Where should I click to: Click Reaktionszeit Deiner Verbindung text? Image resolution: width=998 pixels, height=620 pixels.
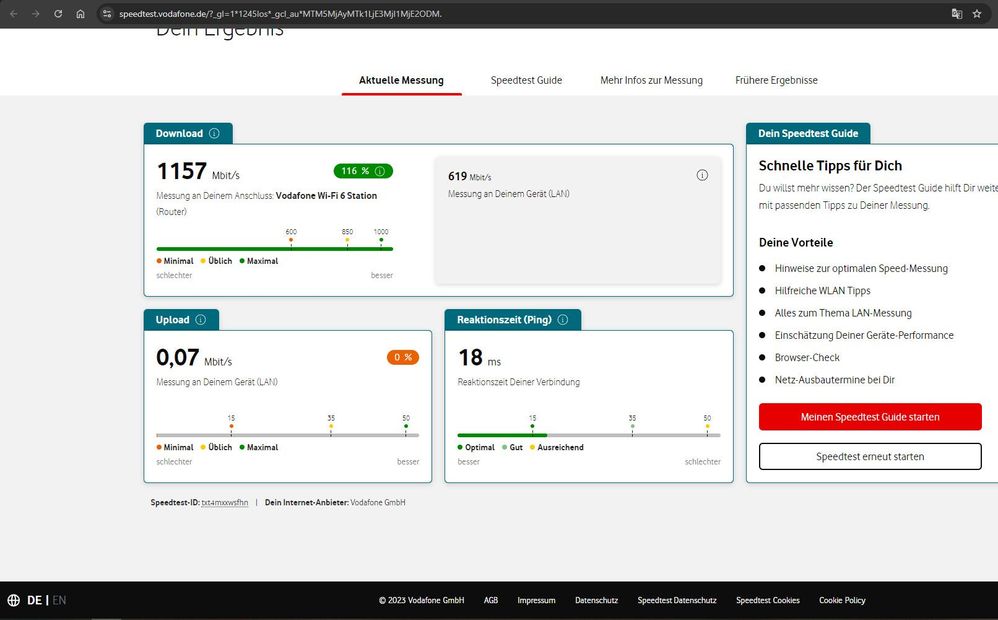click(518, 382)
